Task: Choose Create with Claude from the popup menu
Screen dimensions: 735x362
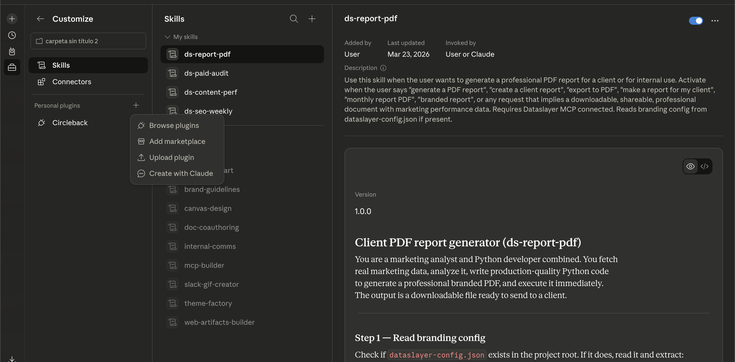Action: point(177,173)
